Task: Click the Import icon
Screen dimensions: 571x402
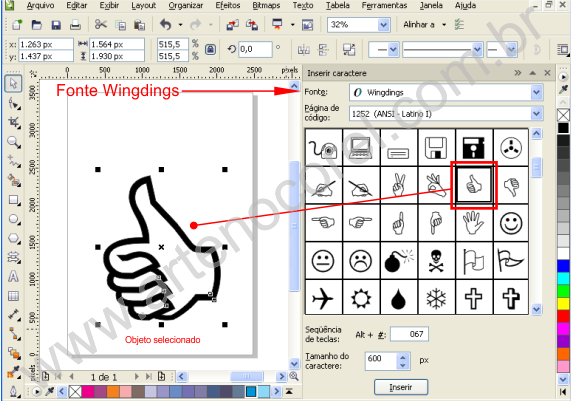Action: click(232, 25)
